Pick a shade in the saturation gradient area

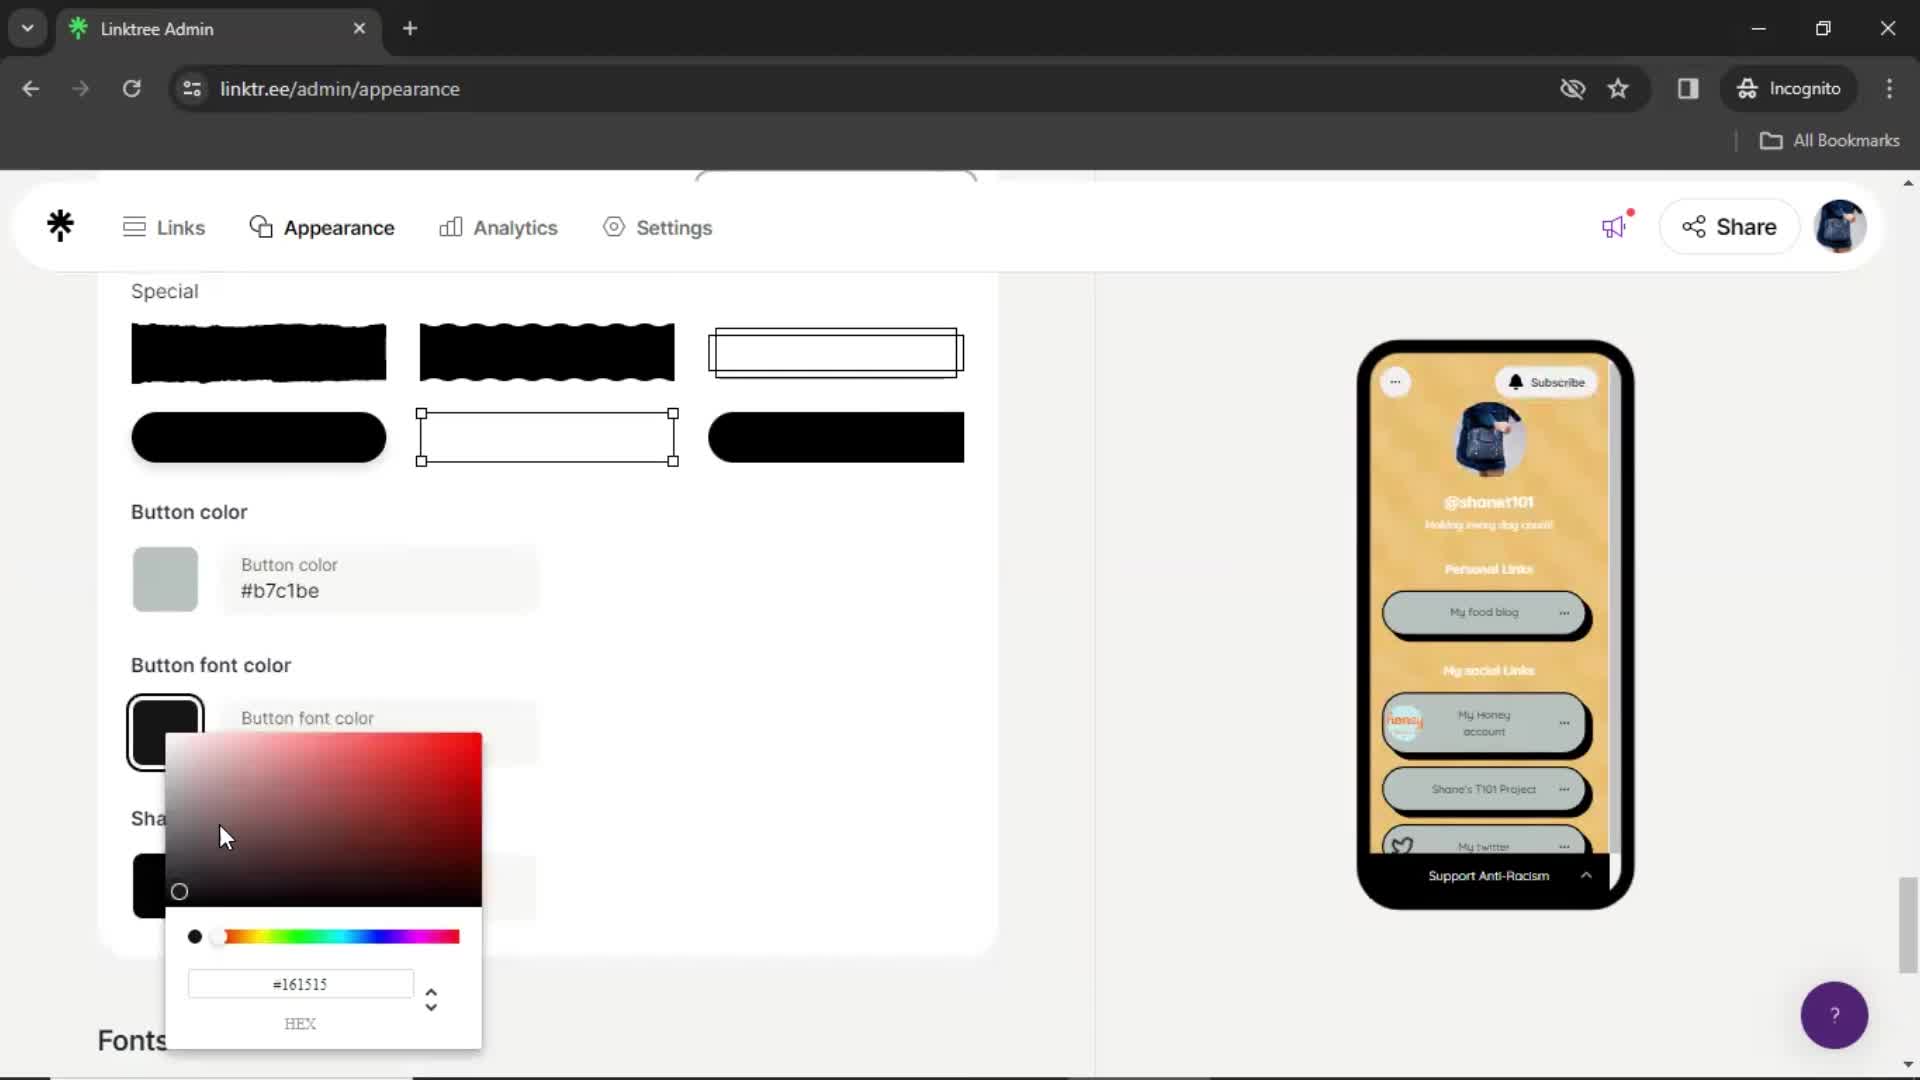323,819
